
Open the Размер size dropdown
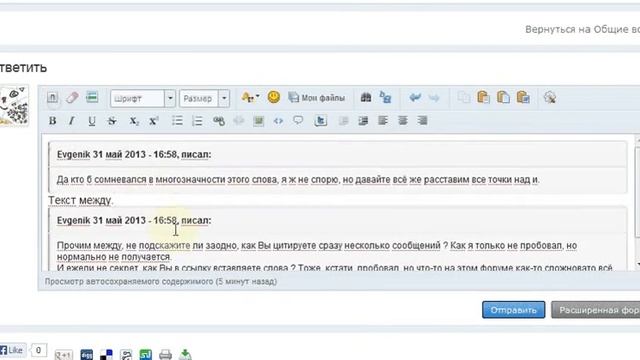(x=204, y=98)
